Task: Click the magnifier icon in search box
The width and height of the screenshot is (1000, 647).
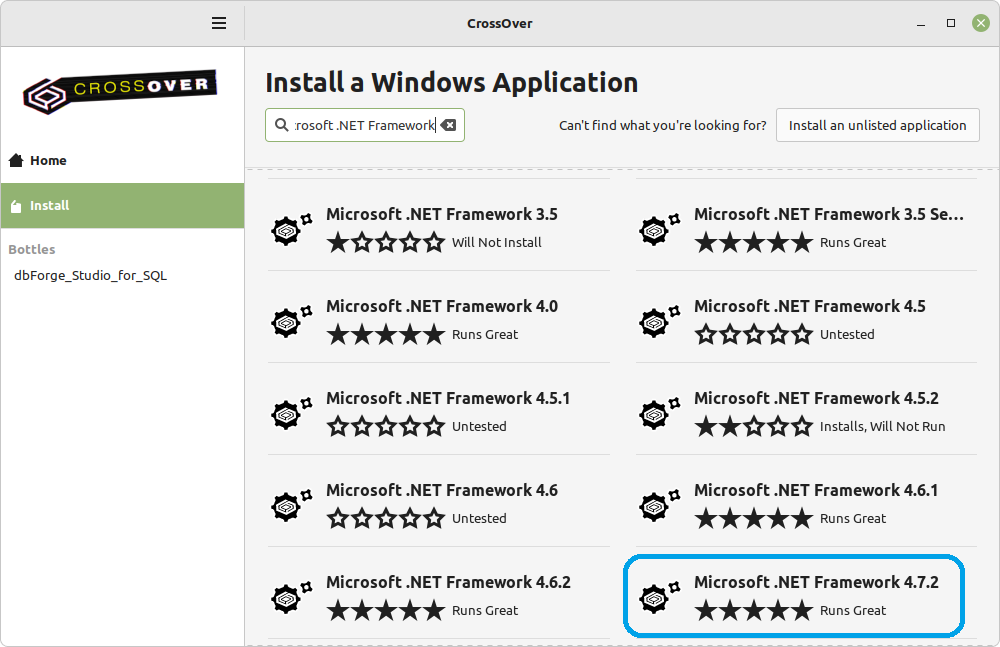Action: point(280,125)
